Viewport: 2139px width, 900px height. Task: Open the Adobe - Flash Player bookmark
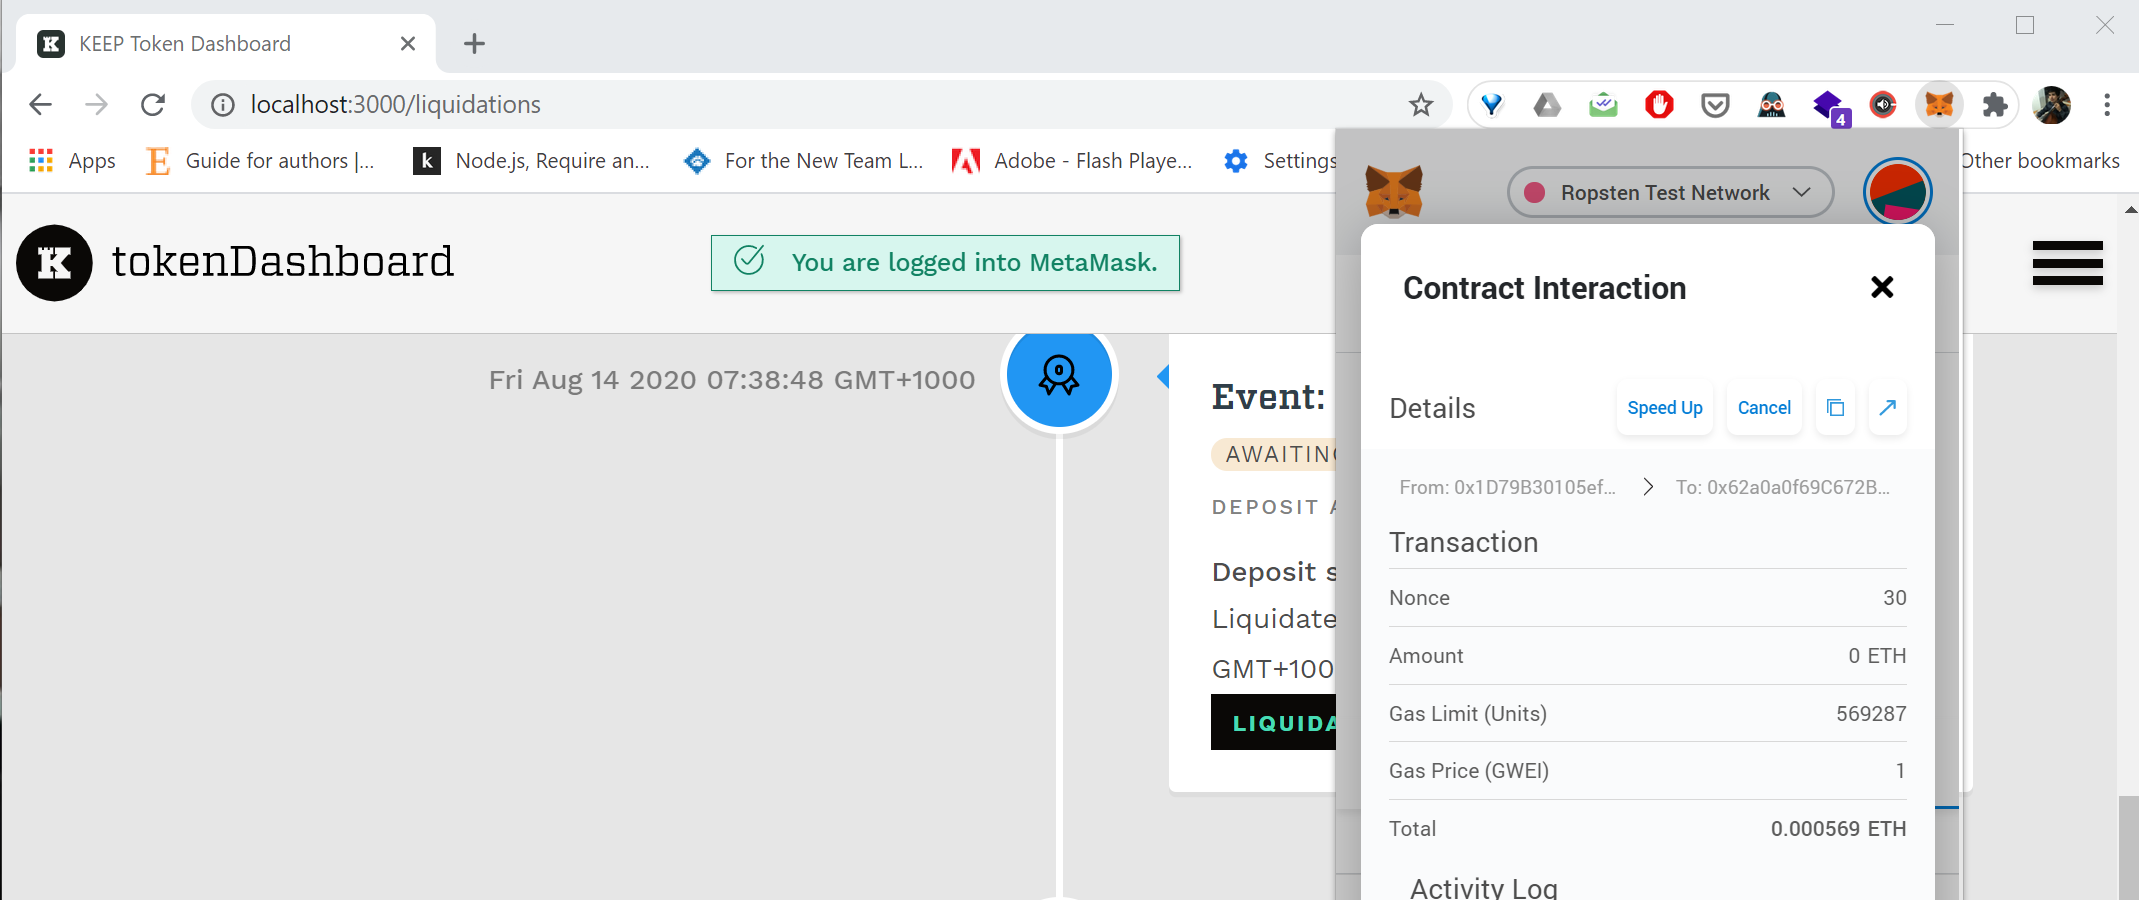pos(1072,161)
